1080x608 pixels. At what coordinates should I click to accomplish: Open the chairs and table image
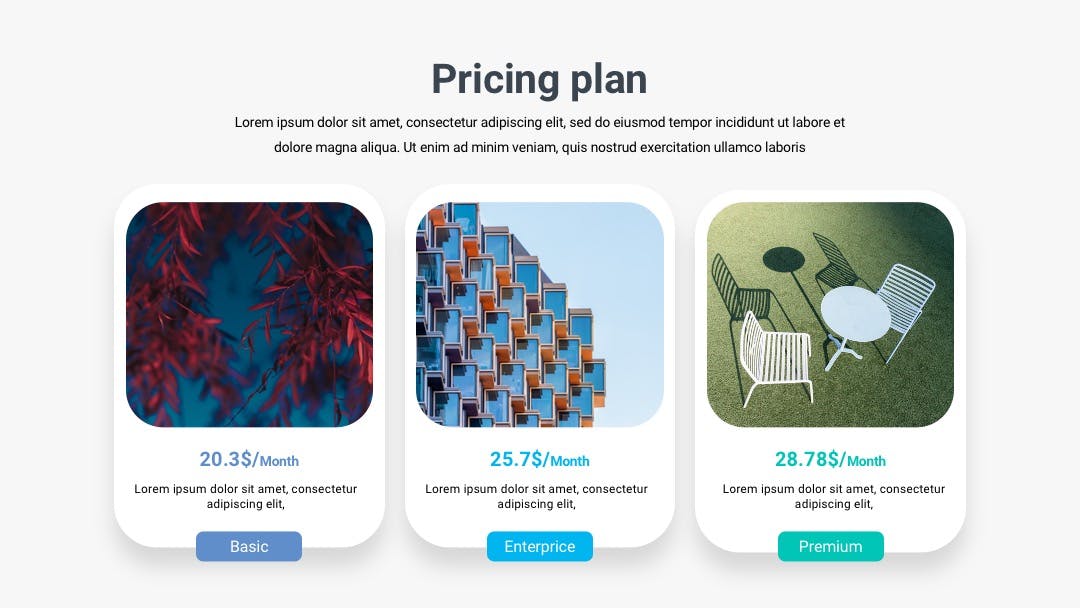pos(830,314)
